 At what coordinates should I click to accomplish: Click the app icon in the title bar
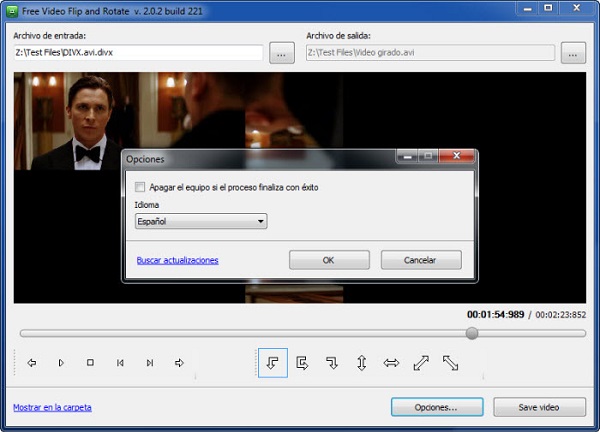[x=12, y=11]
